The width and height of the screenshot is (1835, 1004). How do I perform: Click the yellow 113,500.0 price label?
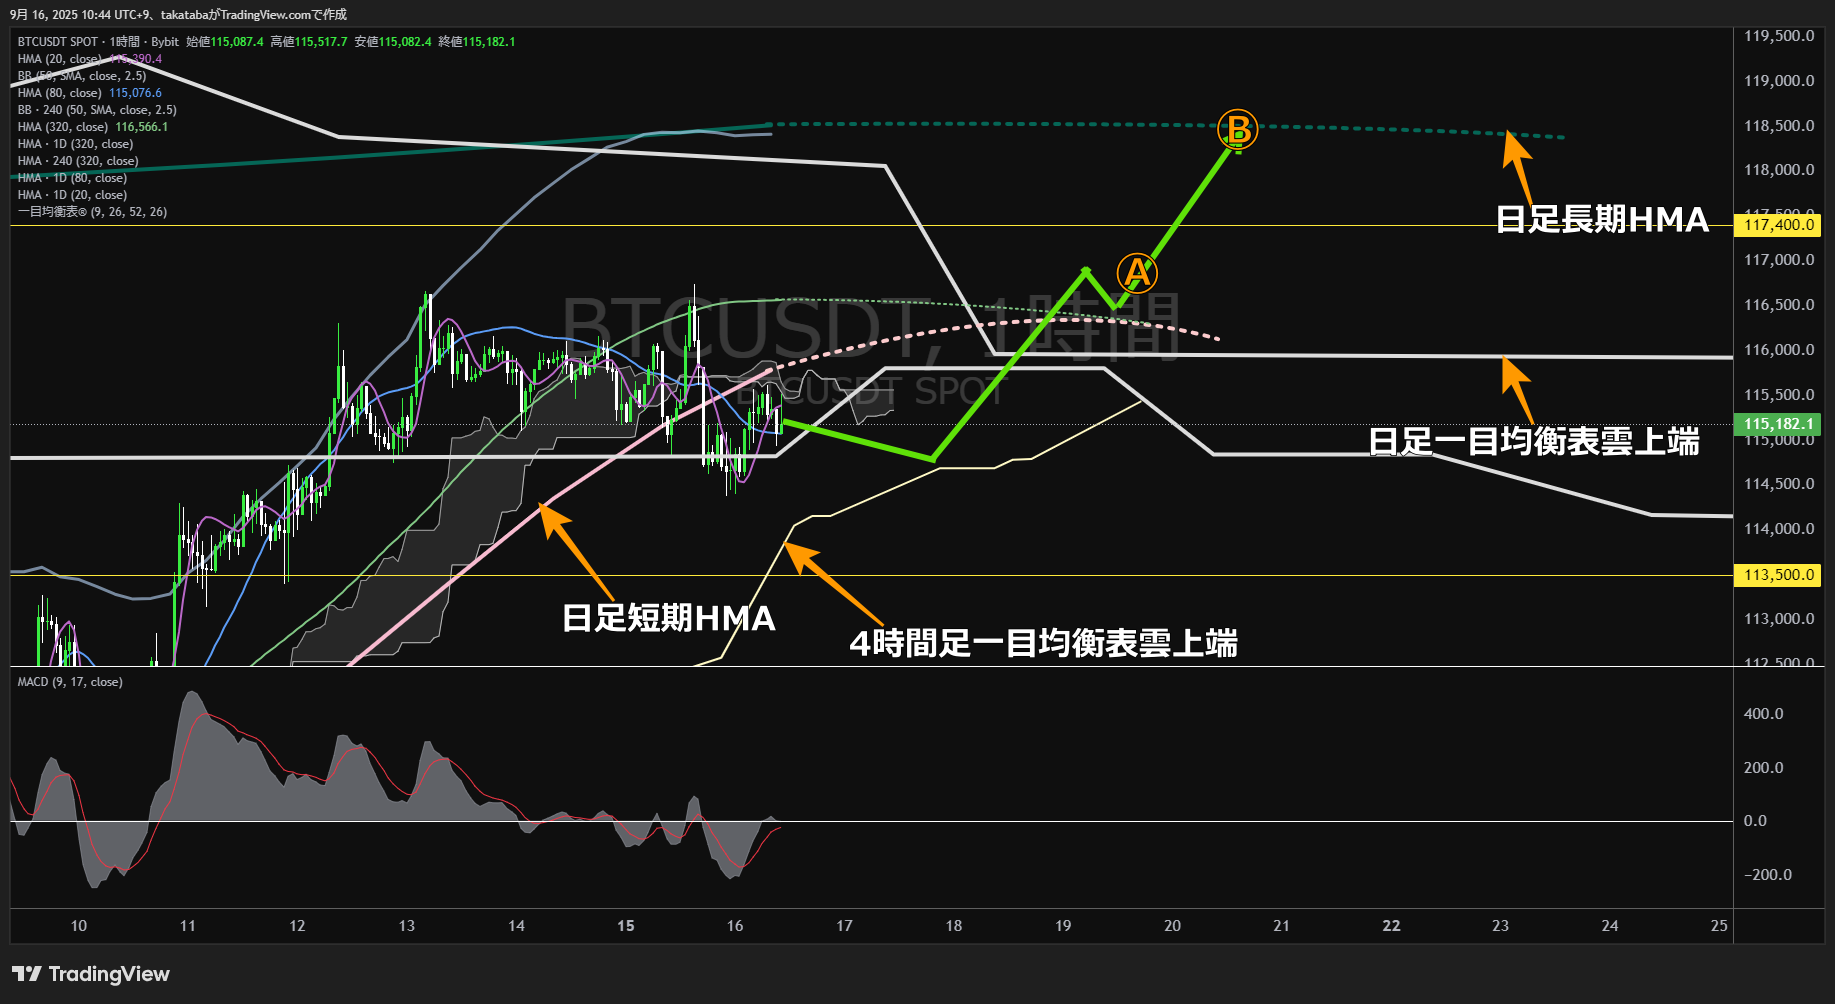1779,575
